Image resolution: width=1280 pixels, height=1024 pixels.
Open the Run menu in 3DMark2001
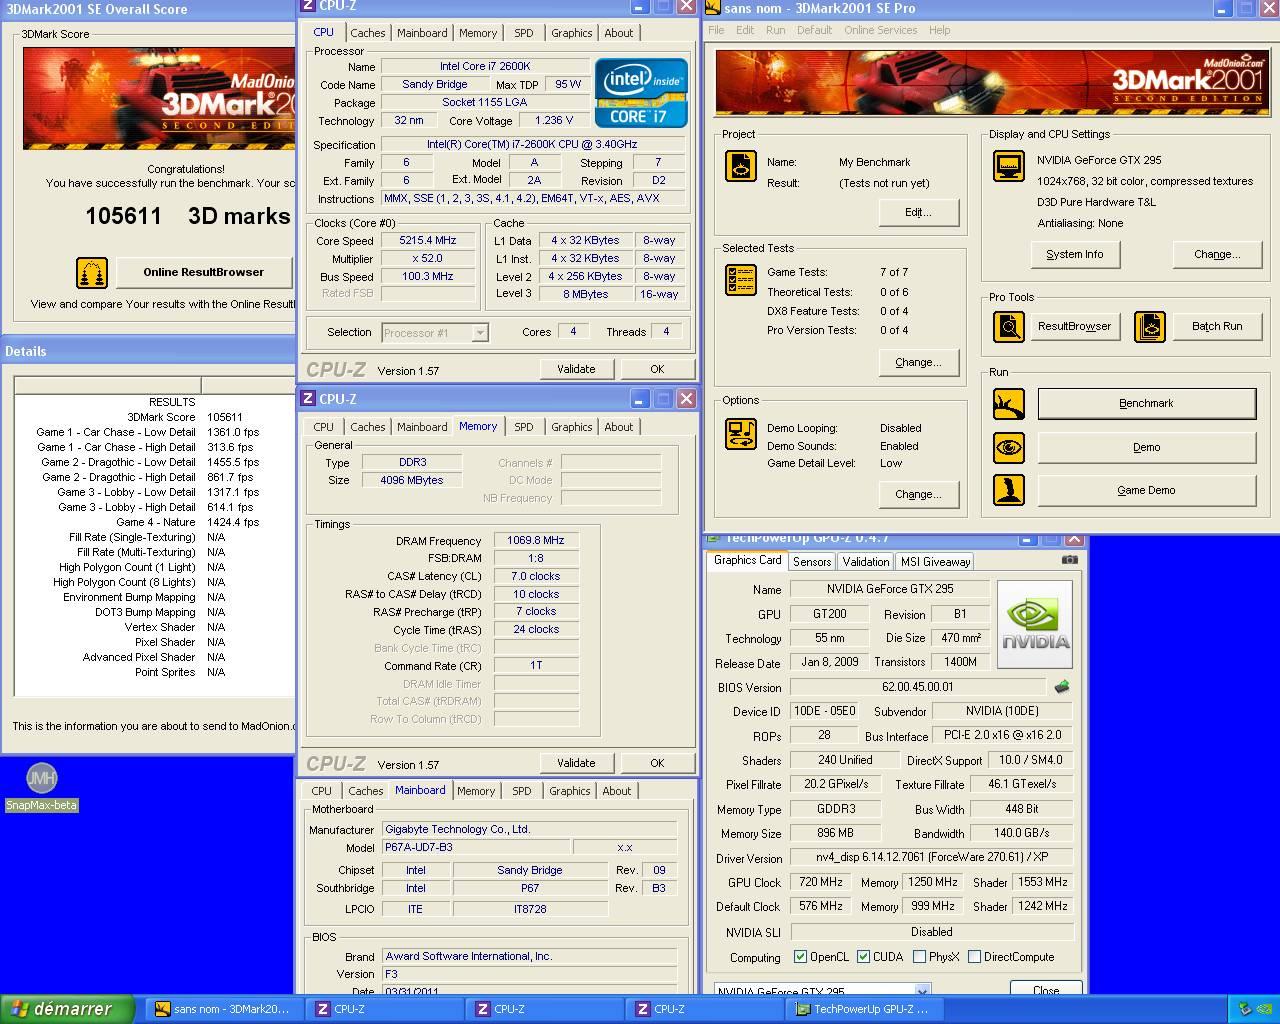[776, 30]
